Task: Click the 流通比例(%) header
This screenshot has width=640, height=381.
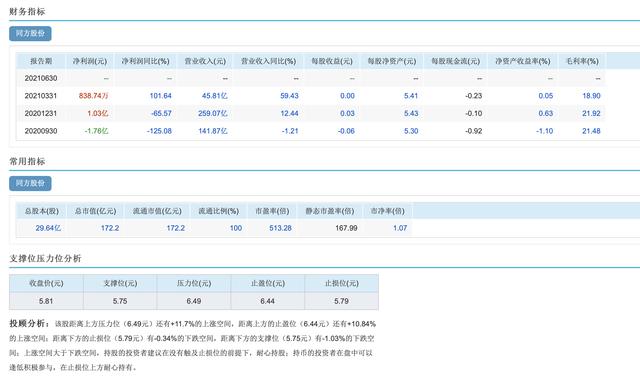Action: tap(218, 211)
